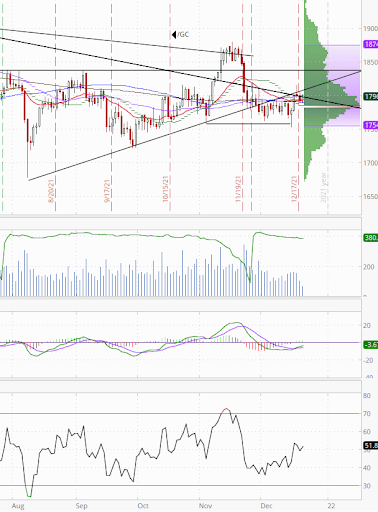Select the 10/15/21 expiration date marker
Screen dimensions: 378x512
(166, 189)
